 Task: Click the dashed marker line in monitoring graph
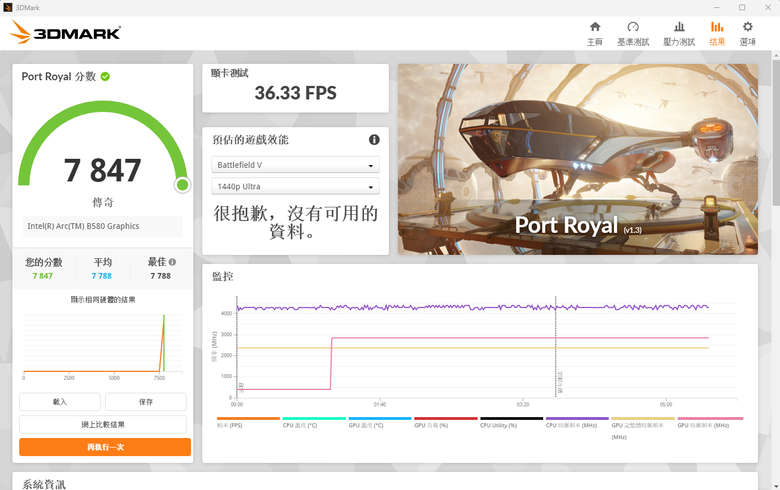coord(556,347)
